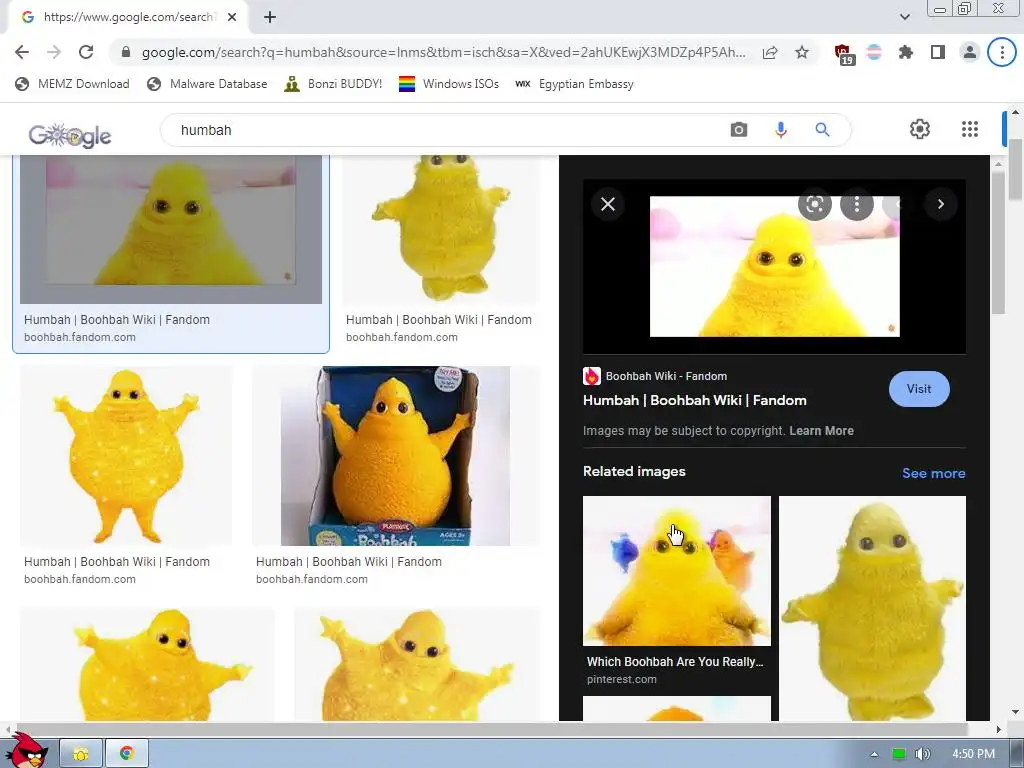This screenshot has width=1024, height=768.
Task: Go to next image with right chevron
Action: [940, 204]
